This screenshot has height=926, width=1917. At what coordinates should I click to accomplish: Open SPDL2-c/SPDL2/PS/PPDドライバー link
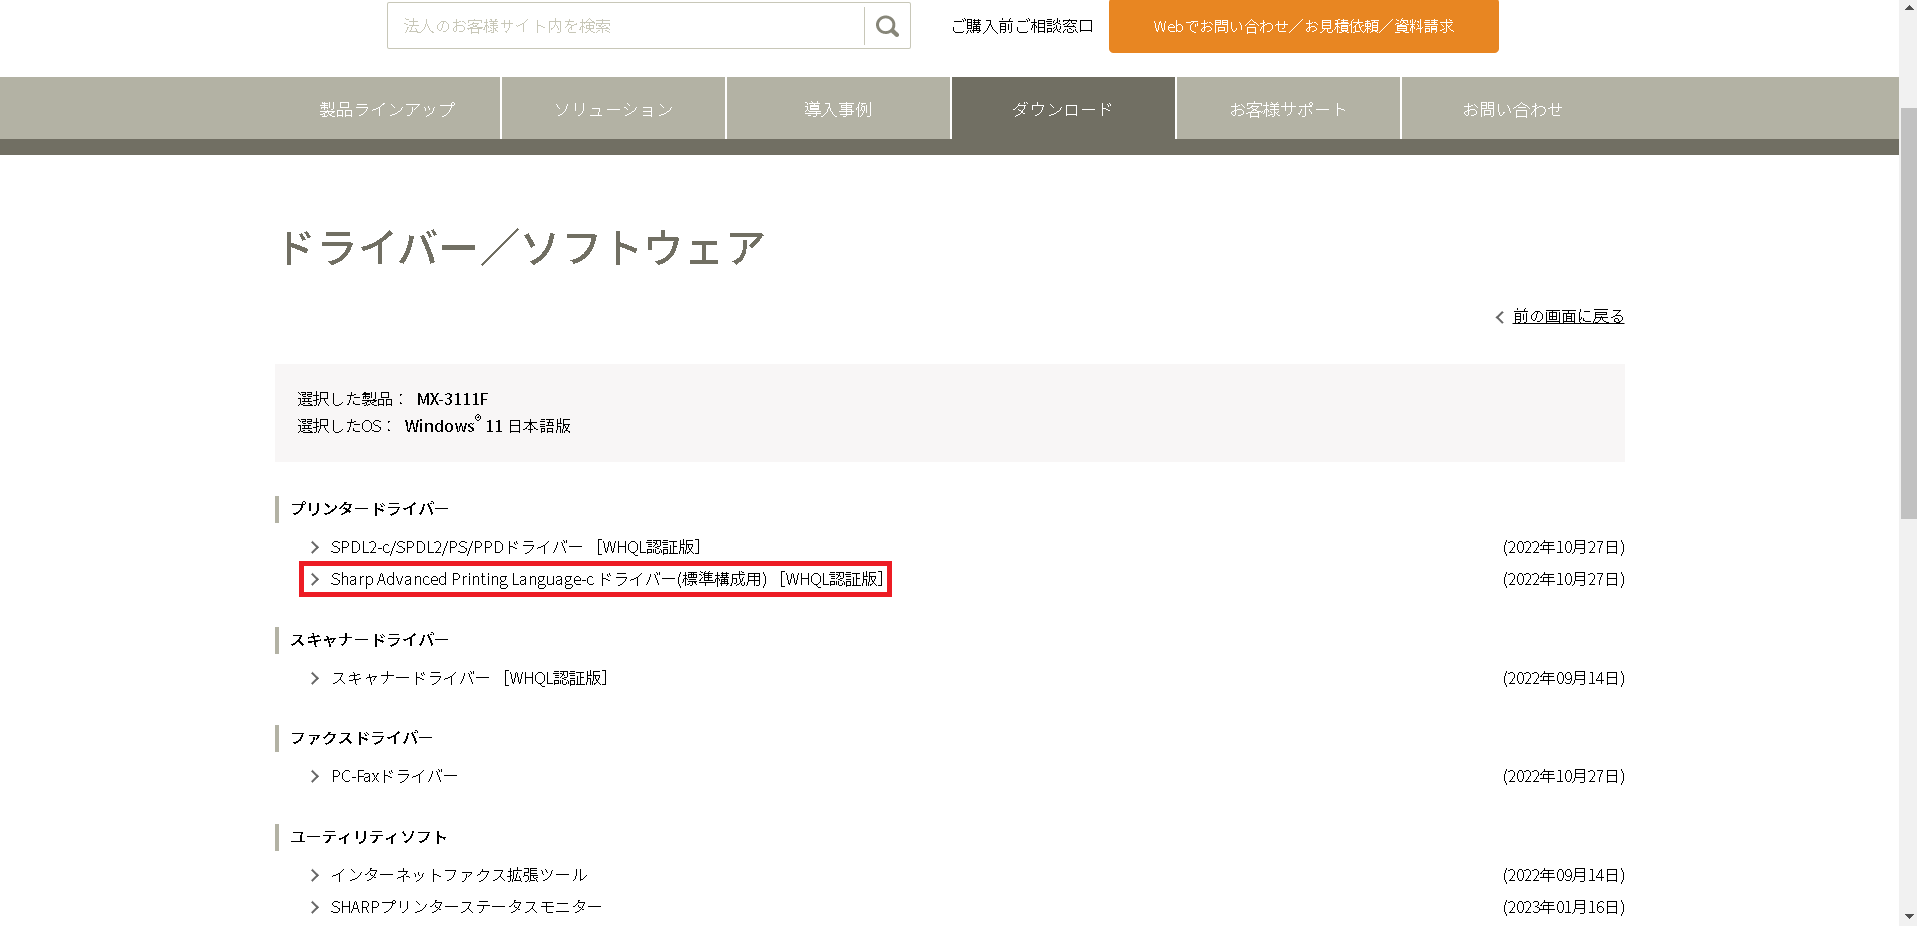[x=515, y=547]
